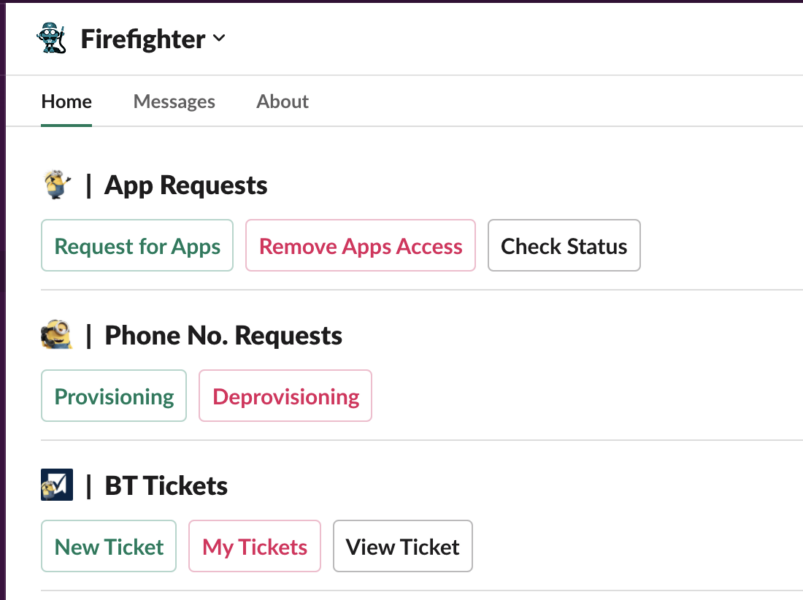Click the minion icon beside App Requests

[57, 185]
